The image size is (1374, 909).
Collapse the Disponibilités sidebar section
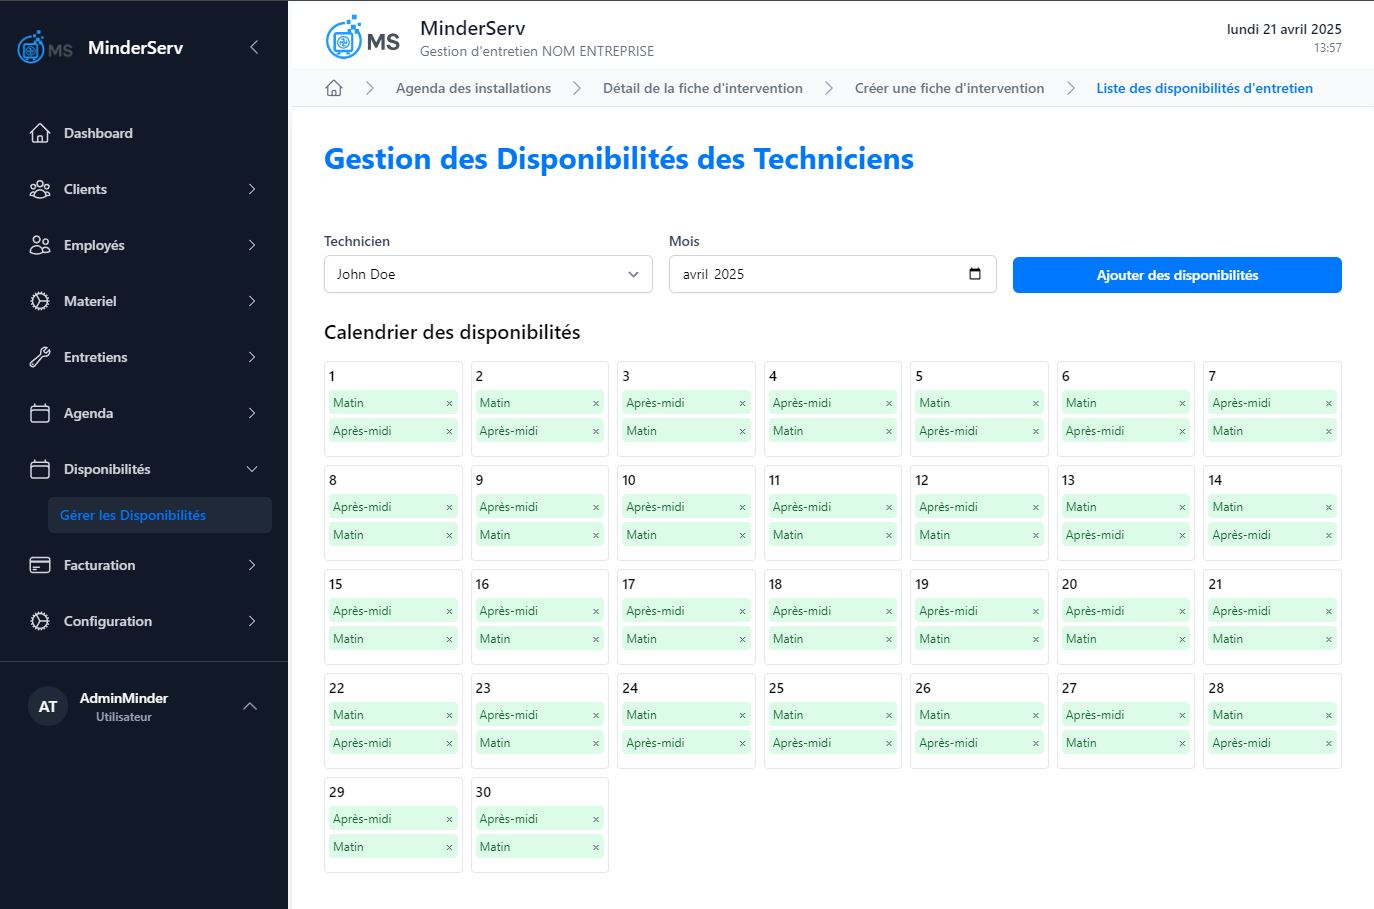(x=250, y=469)
